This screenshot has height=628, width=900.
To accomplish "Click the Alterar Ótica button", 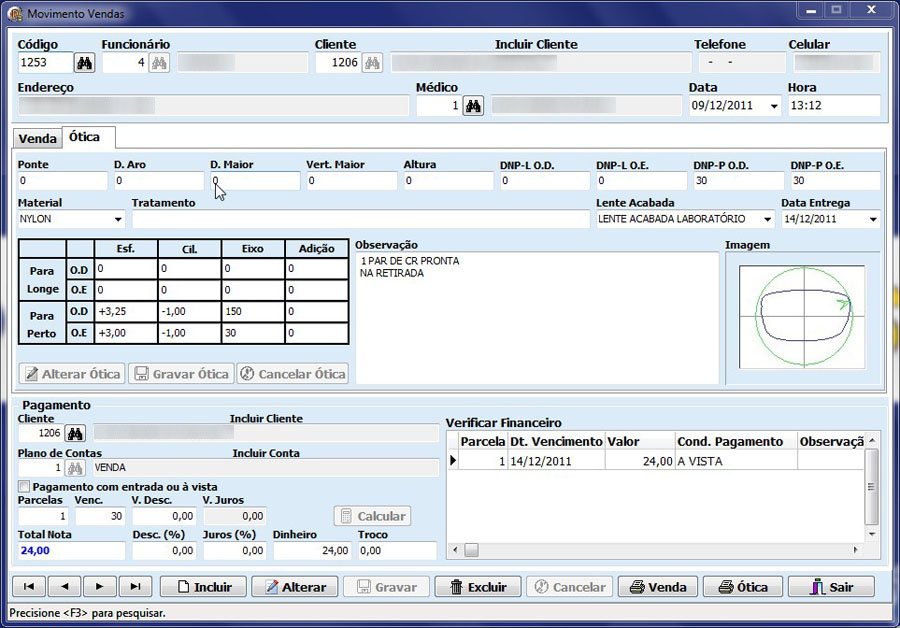I will [72, 374].
